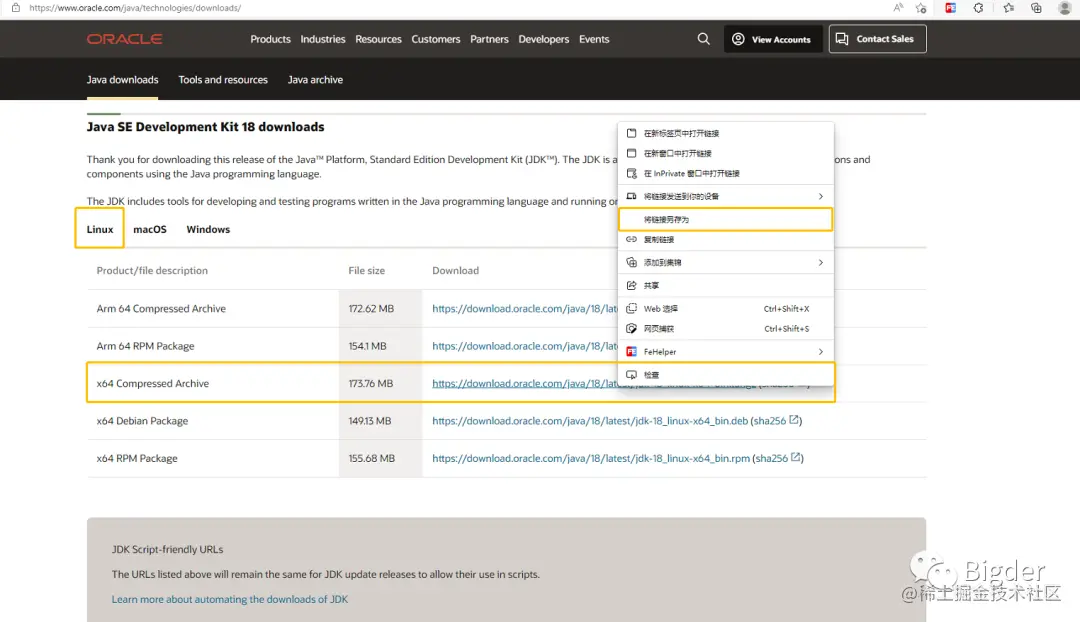Viewport: 1080px width, 622px height.
Task: Choose 在新标签页中打开链接 from context menu
Action: (725, 134)
